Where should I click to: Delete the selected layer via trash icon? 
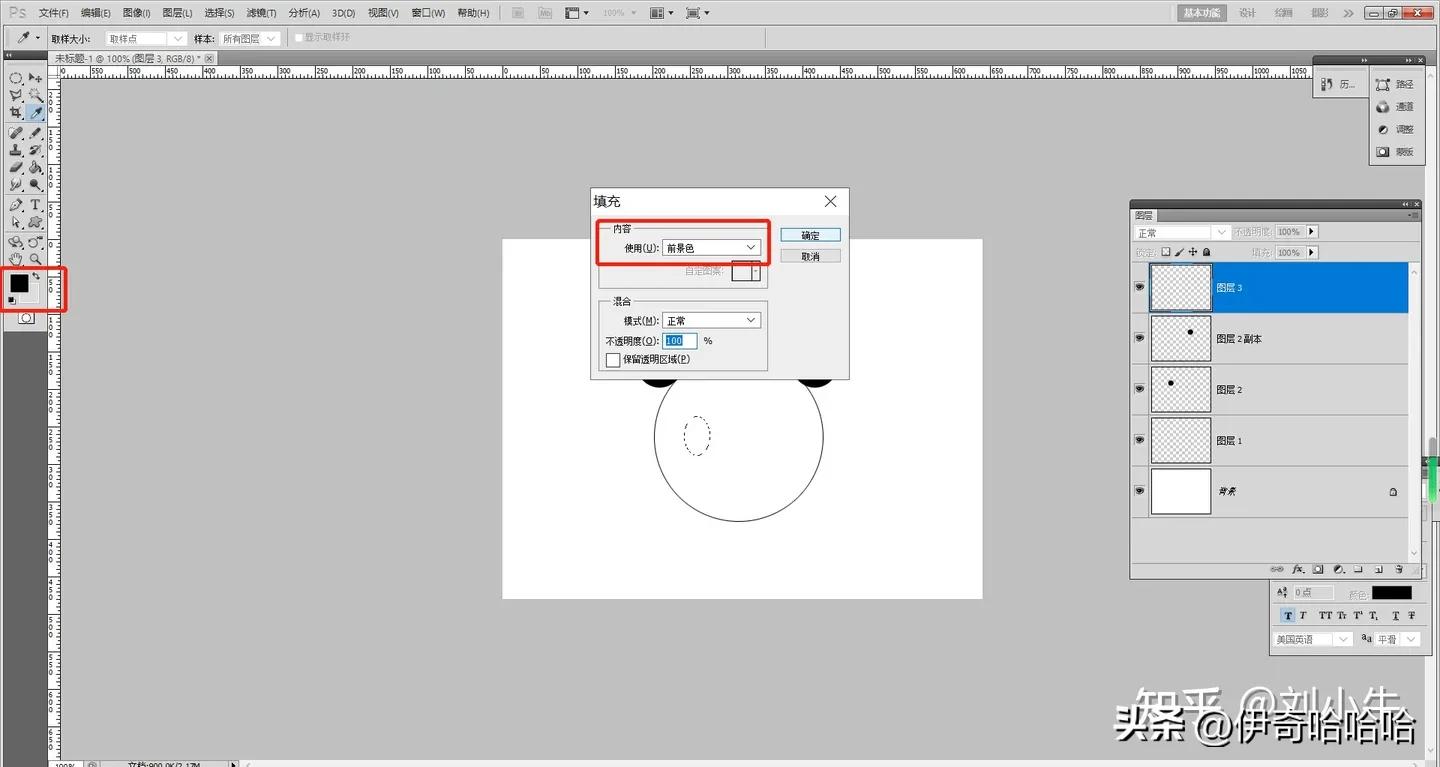pos(1399,569)
